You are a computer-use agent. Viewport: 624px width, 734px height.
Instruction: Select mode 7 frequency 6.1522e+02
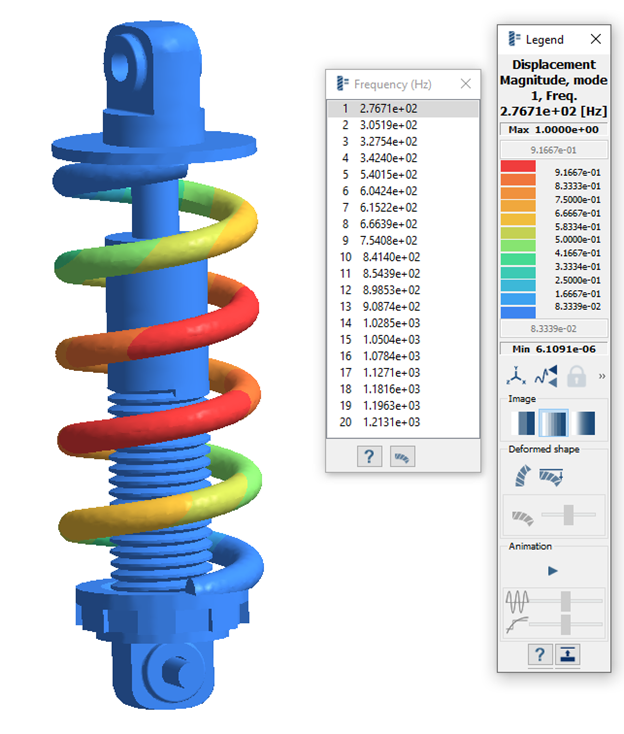[x=403, y=207]
